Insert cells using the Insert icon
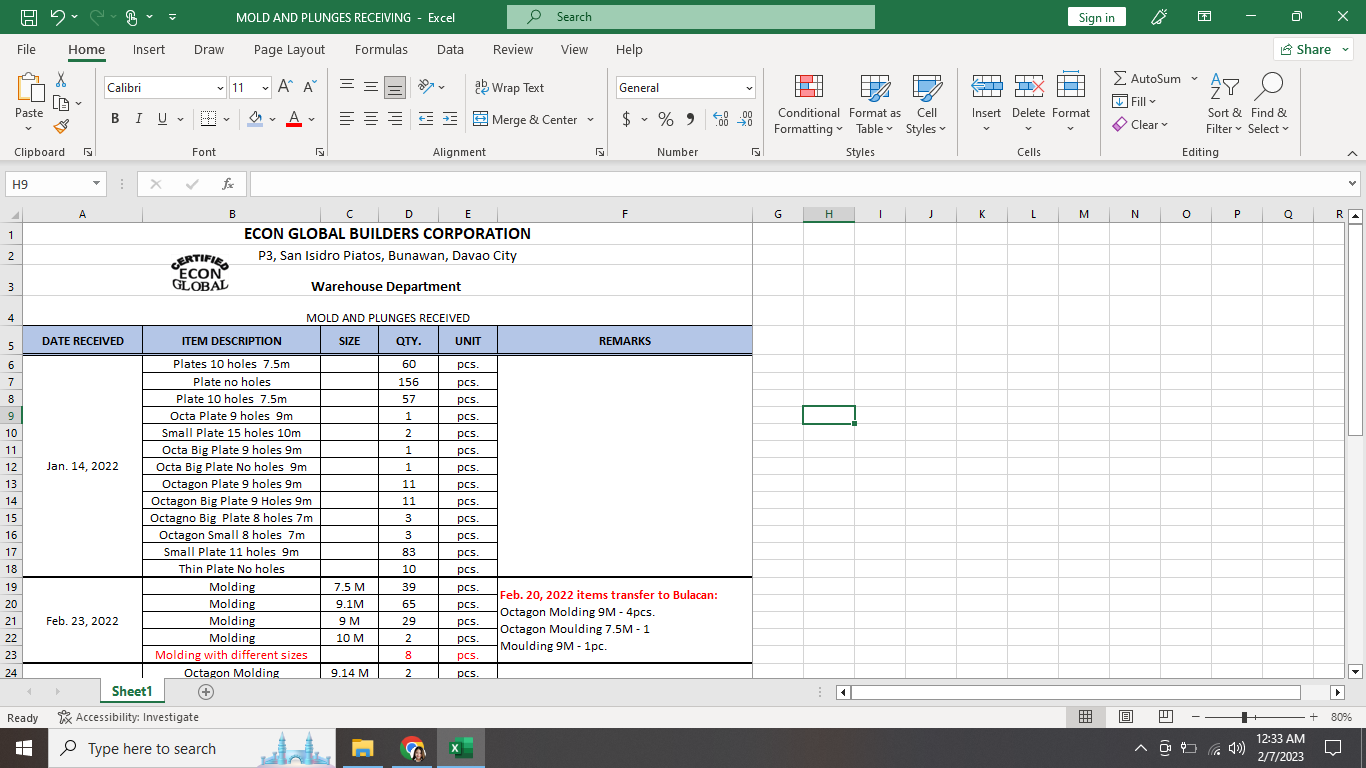Viewport: 1366px width, 768px height. (x=986, y=87)
